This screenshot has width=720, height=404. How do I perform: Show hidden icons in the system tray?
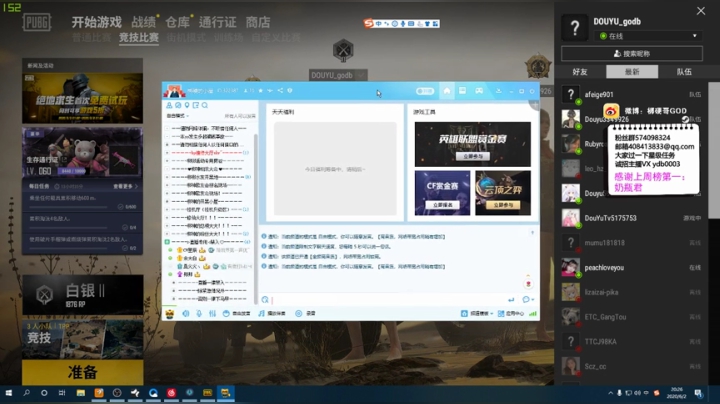point(610,393)
